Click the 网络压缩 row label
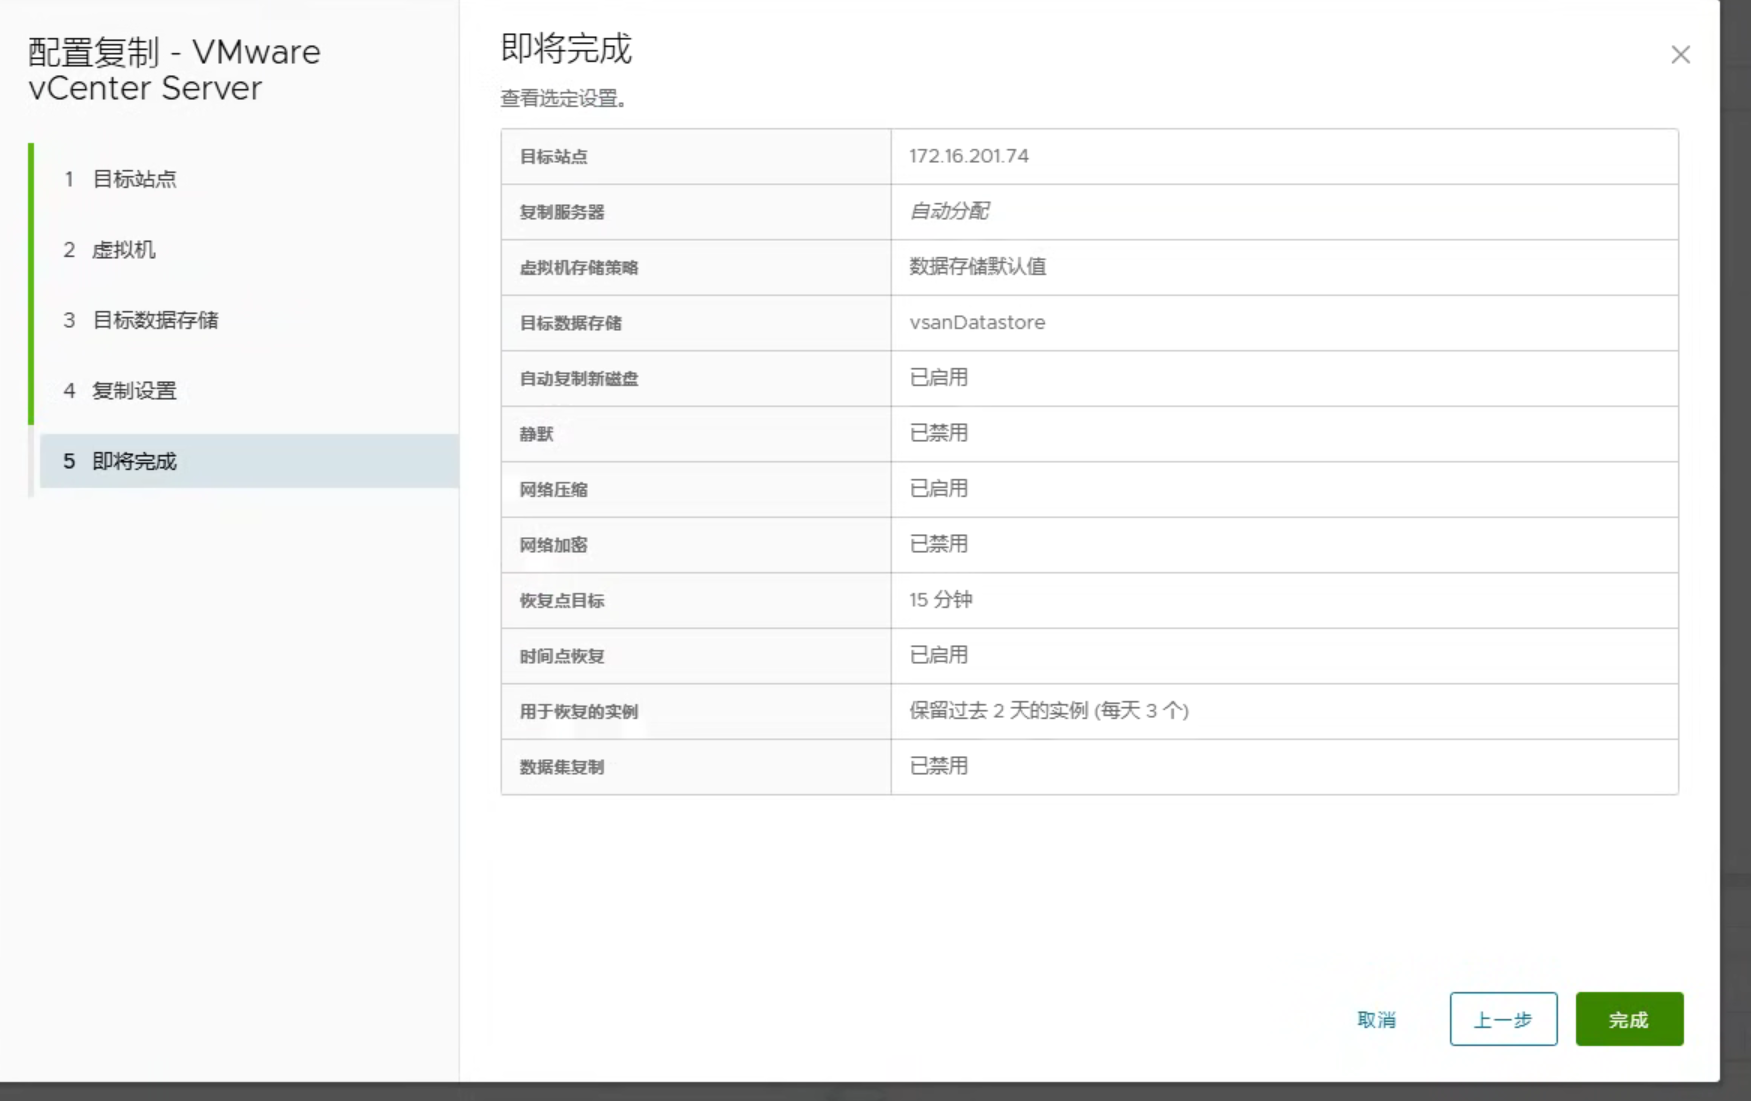Screen dimensions: 1751x1101 coord(553,490)
